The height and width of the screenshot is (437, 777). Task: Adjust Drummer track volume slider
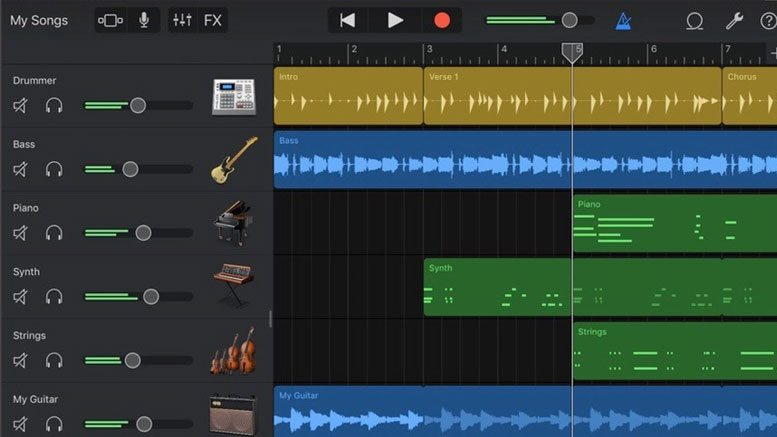(138, 105)
